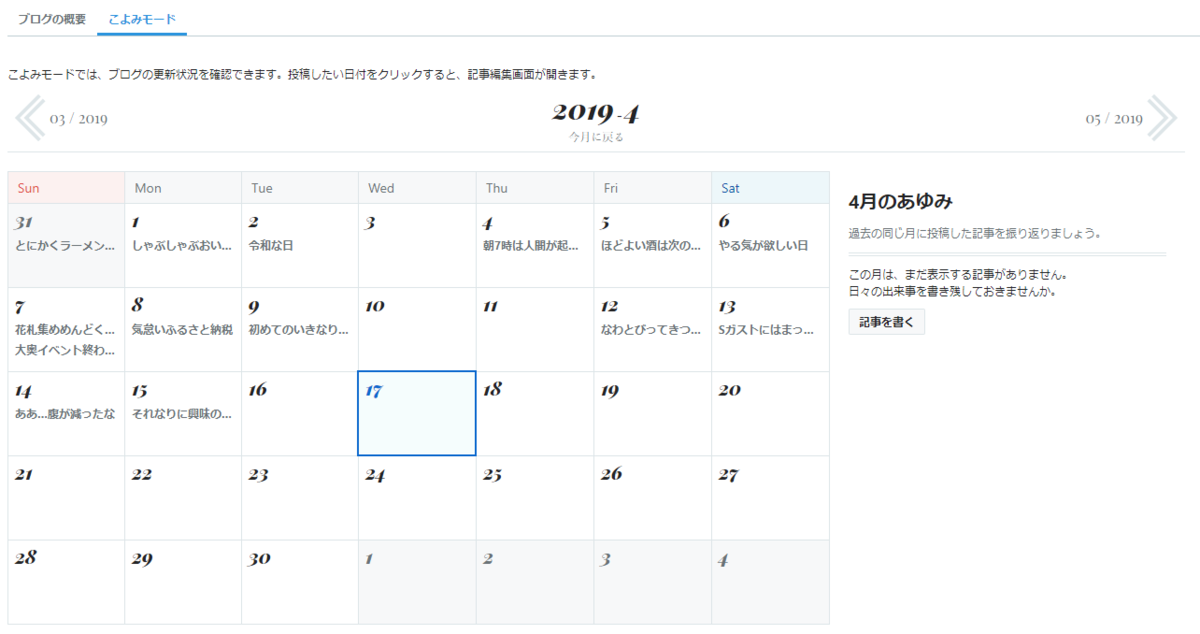Click the April 18 date cell

point(535,413)
